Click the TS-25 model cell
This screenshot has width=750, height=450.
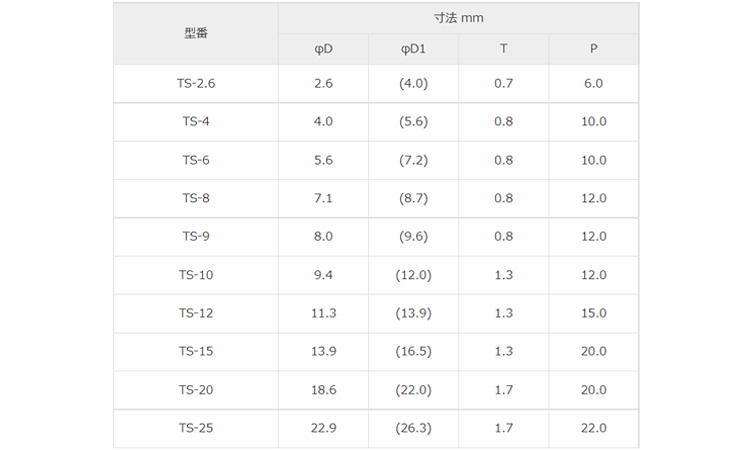[196, 428]
